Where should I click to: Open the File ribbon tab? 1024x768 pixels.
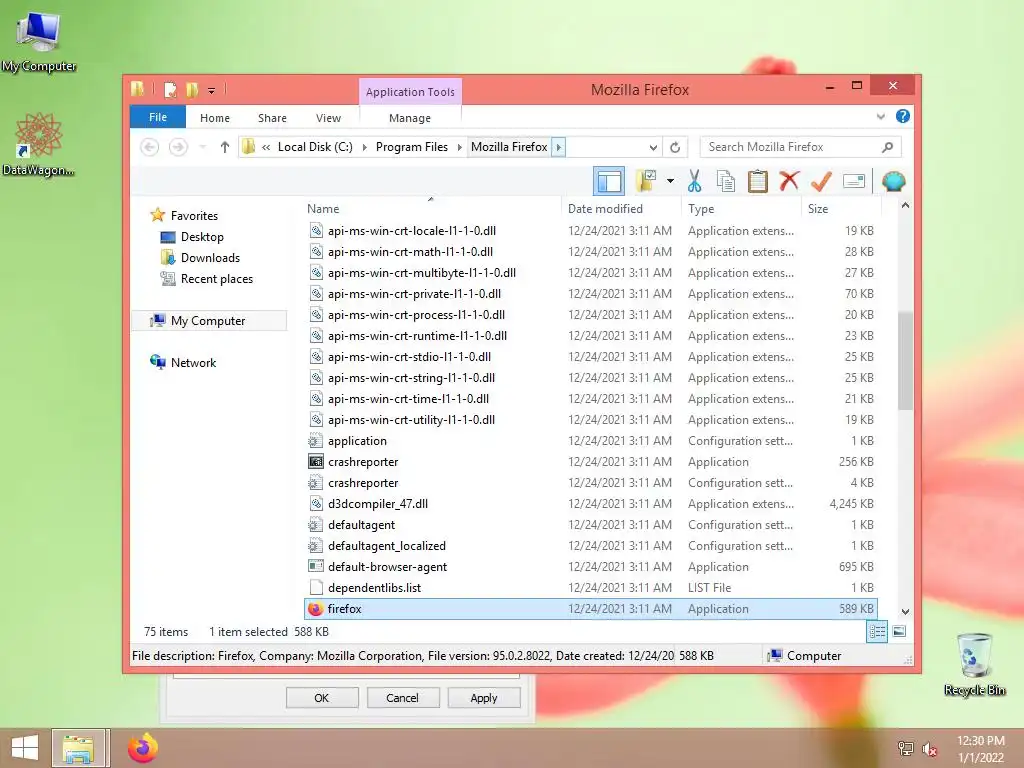point(158,117)
